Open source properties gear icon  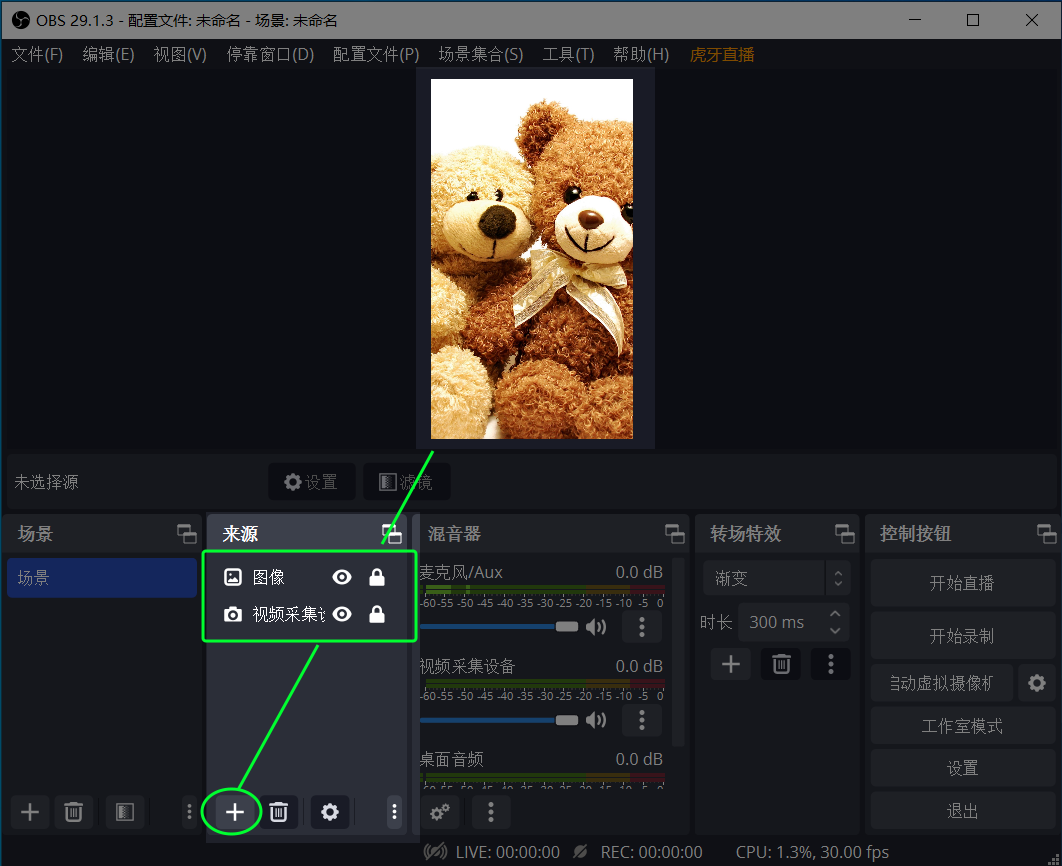330,812
